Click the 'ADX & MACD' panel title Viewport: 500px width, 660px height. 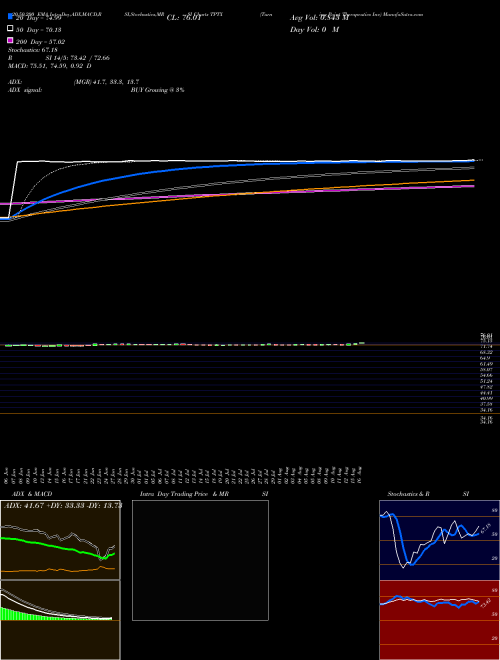[x=32, y=494]
